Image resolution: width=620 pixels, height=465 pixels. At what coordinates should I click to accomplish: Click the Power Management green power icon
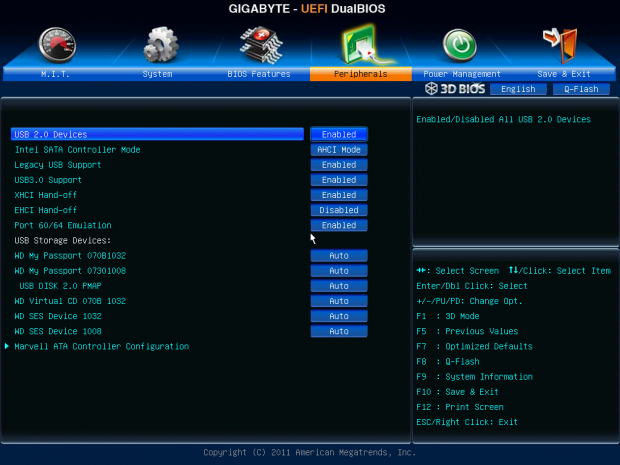tap(459, 45)
